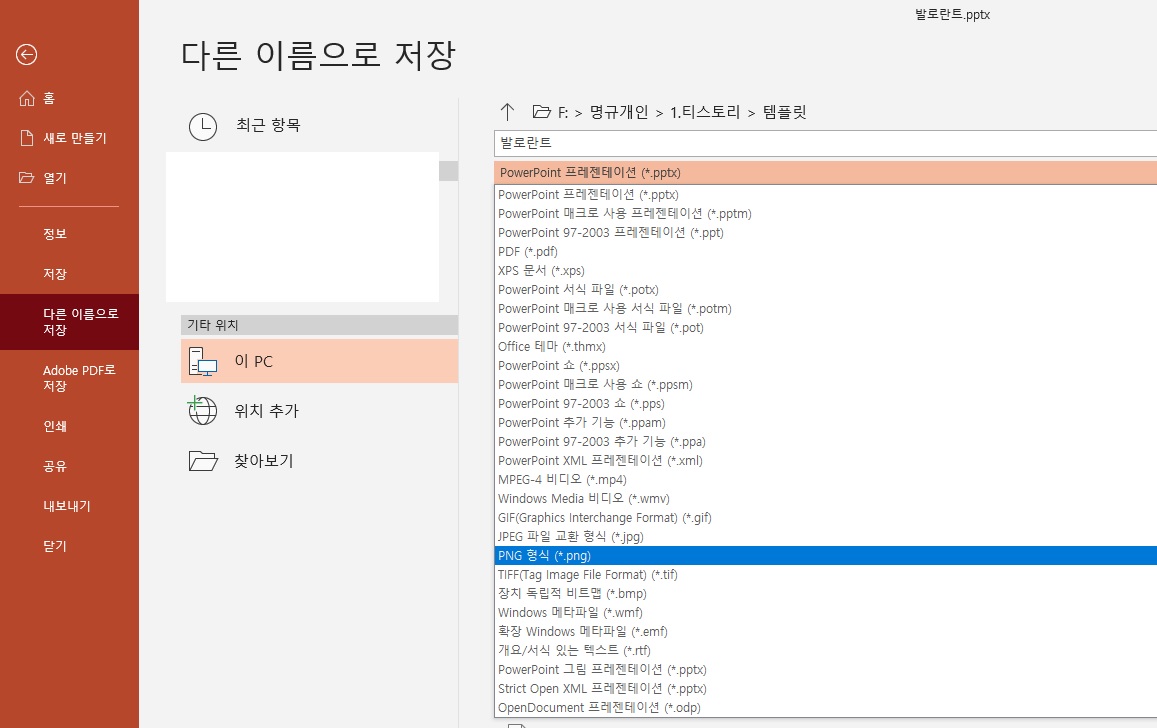Select PowerPoint 추가 기능 (*.ppam)

tap(826, 423)
